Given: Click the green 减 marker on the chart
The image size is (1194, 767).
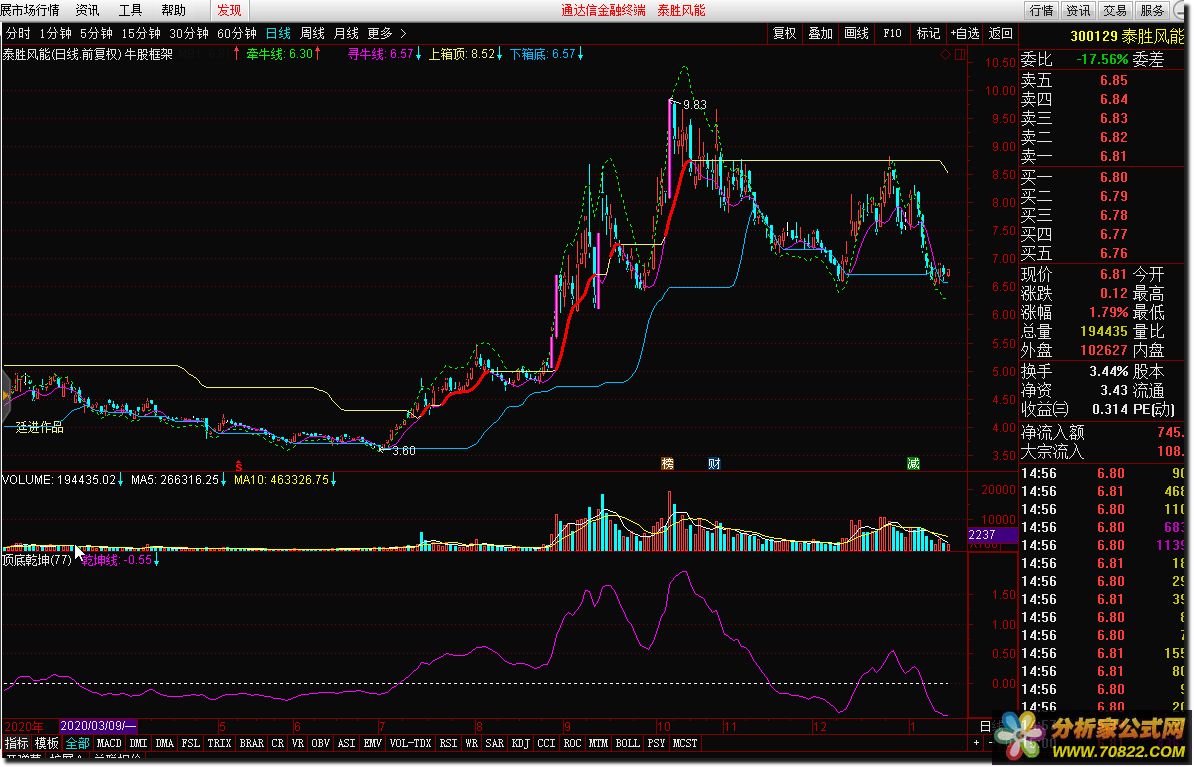Looking at the screenshot, I should (x=913, y=463).
